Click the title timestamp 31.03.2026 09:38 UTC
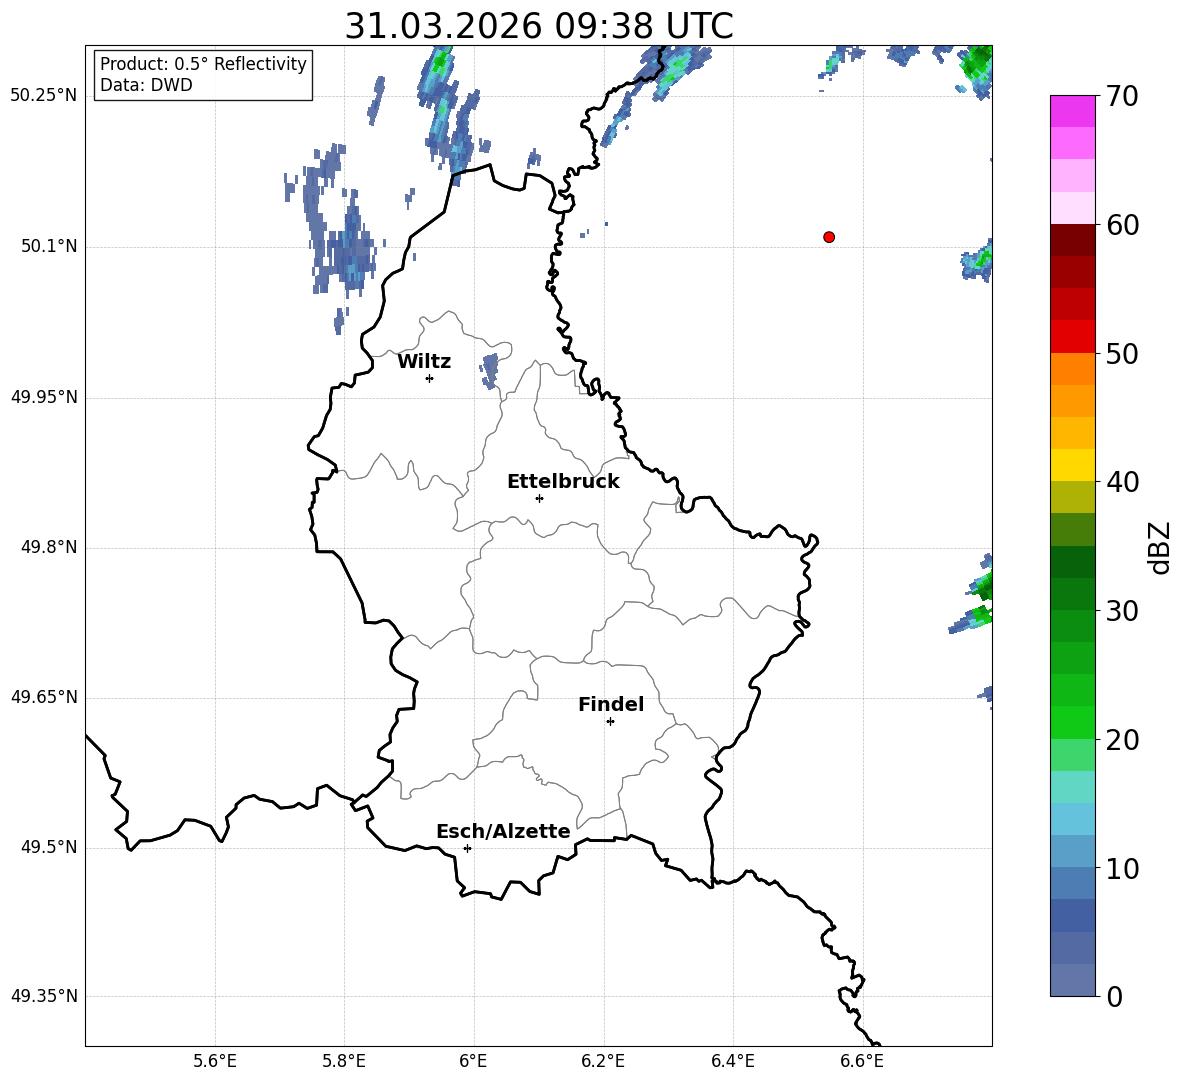 [539, 26]
